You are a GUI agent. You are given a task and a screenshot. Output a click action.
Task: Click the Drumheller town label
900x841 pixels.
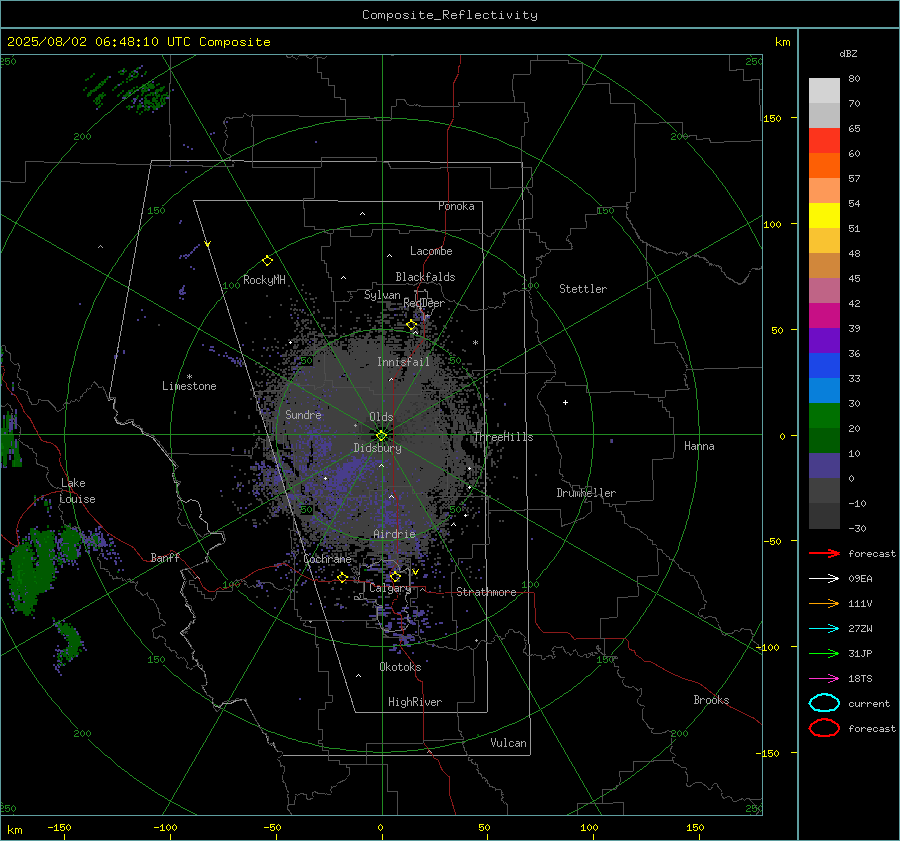[586, 493]
